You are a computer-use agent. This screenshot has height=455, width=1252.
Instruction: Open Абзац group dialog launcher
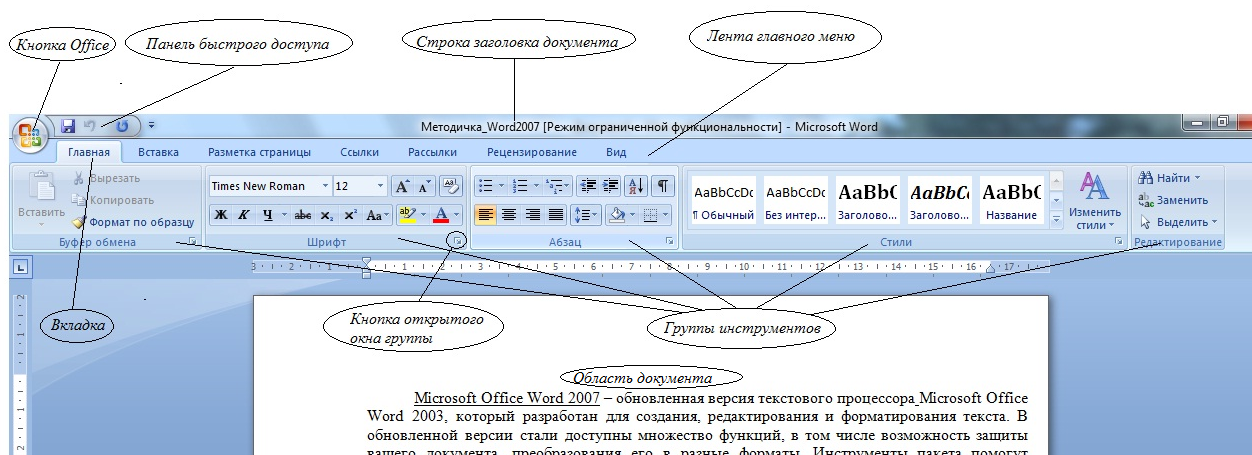point(668,242)
